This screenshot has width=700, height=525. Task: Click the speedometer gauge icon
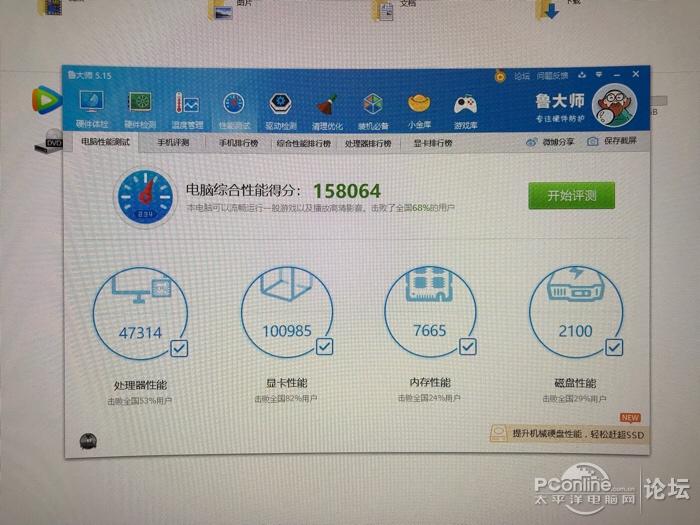tap(145, 197)
